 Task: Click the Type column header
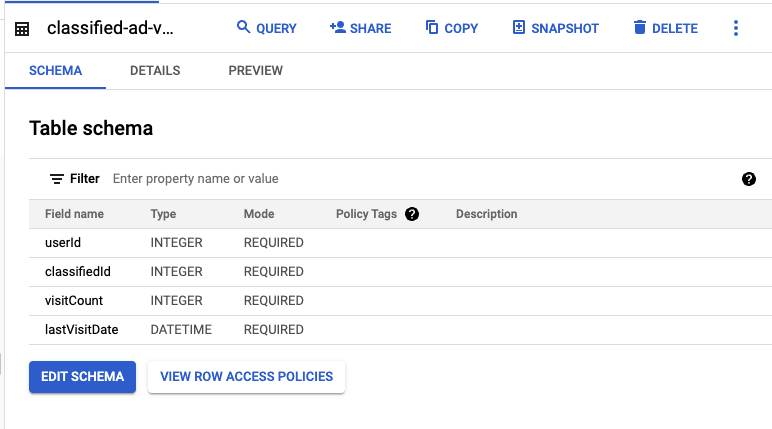coord(163,214)
